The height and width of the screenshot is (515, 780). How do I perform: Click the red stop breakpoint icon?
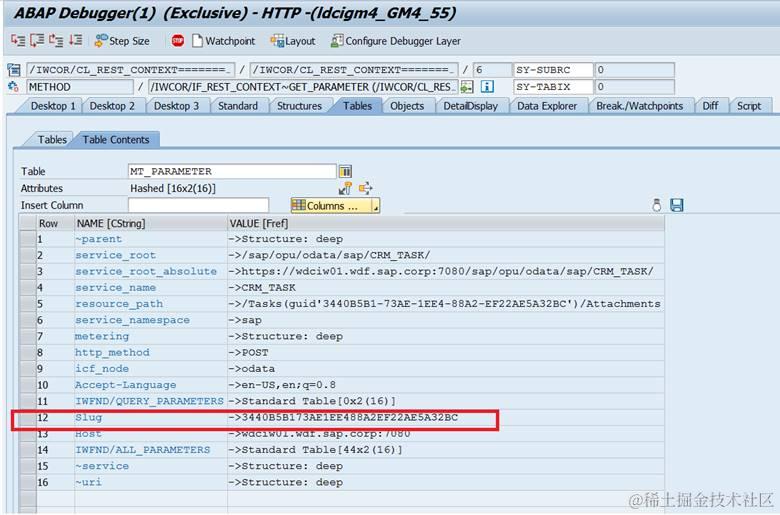[x=178, y=41]
